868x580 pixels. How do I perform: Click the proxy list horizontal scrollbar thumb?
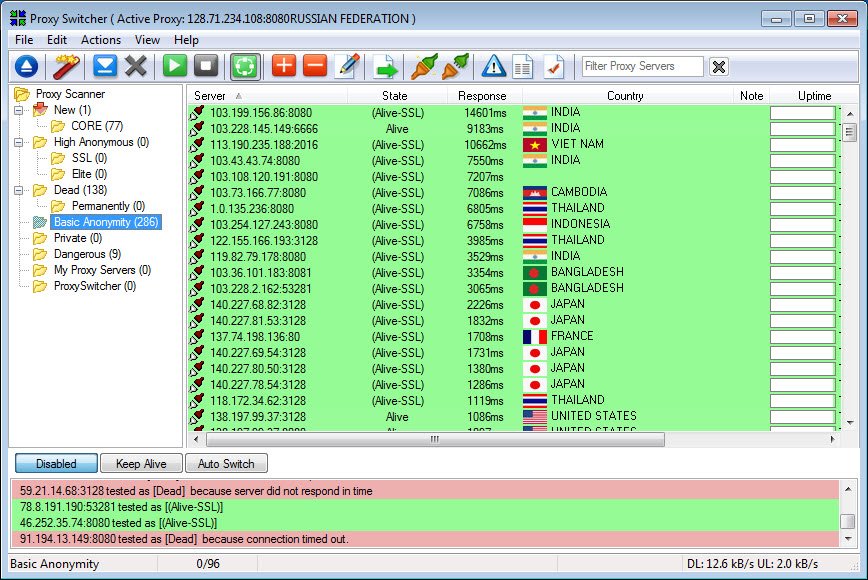click(435, 439)
